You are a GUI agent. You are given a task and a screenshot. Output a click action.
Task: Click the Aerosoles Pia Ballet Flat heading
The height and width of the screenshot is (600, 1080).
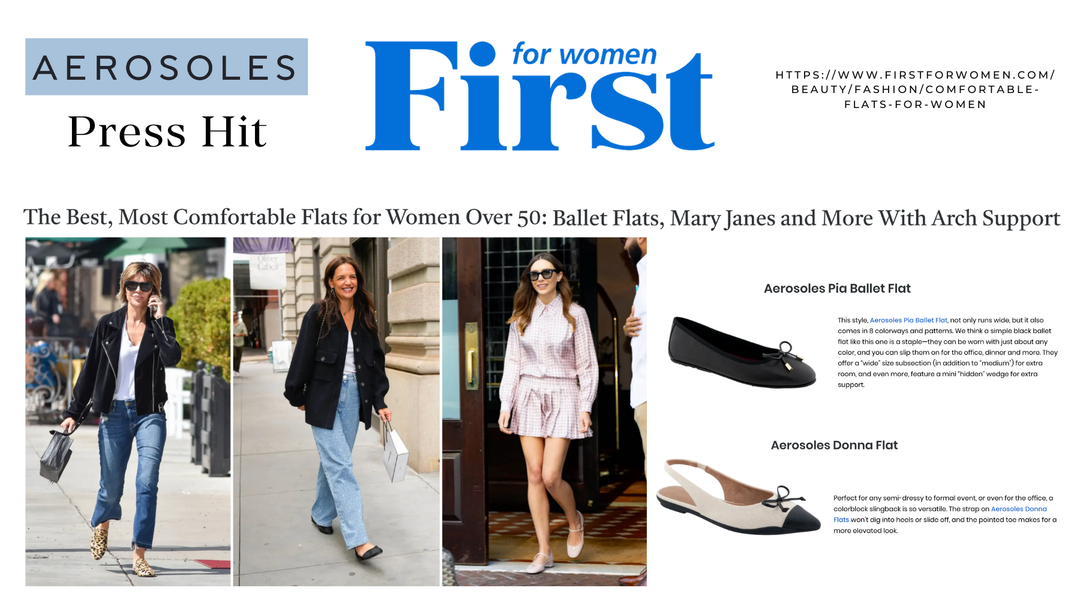[837, 289]
